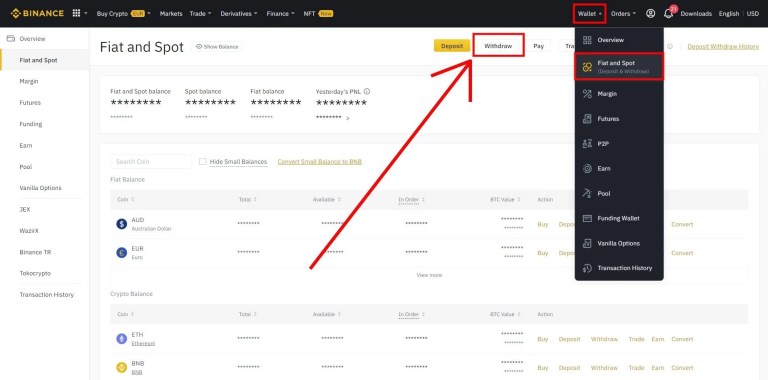This screenshot has width=768, height=380.
Task: Open Margin in the left sidebar
Action: 29,81
